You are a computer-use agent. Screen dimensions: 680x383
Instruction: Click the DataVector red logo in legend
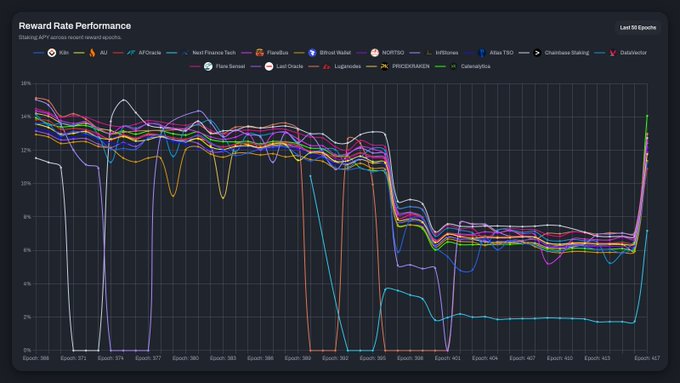(613, 53)
